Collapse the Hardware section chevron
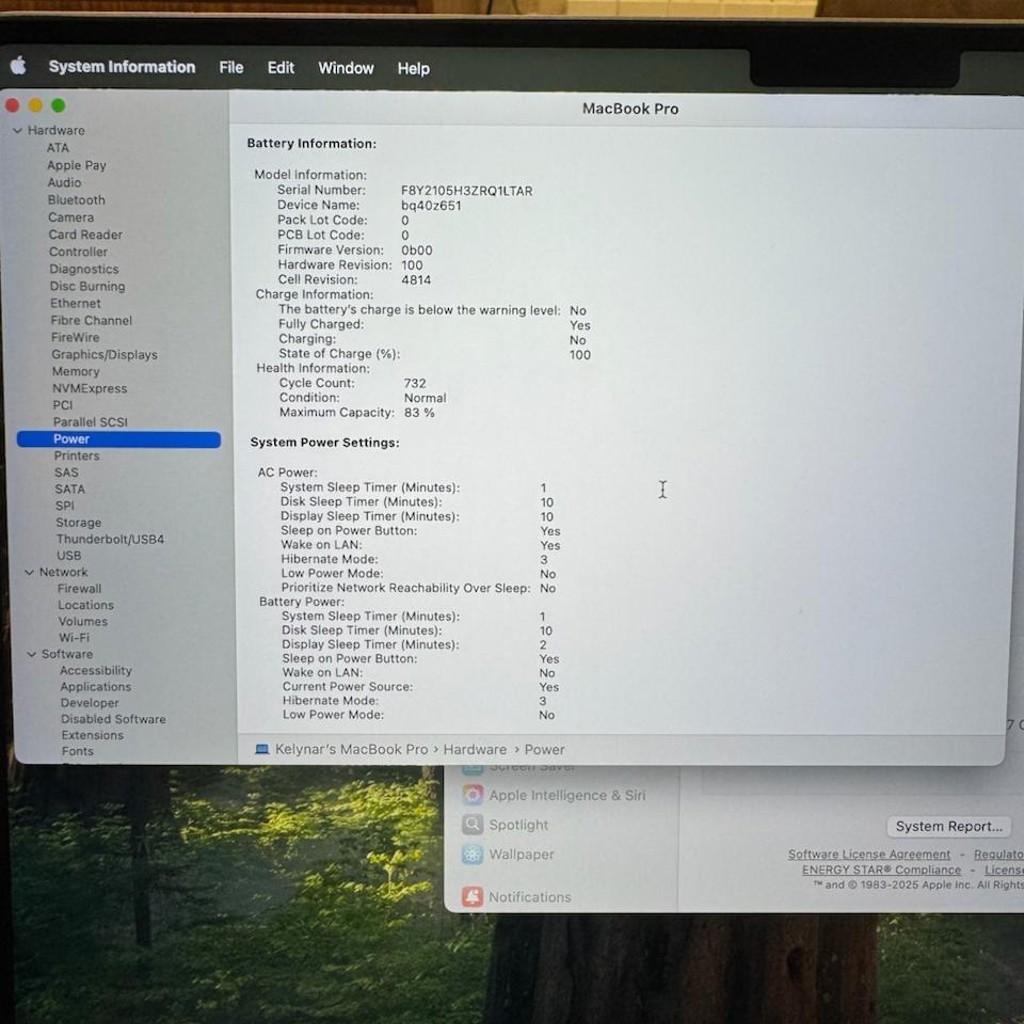The height and width of the screenshot is (1024, 1024). [18, 131]
